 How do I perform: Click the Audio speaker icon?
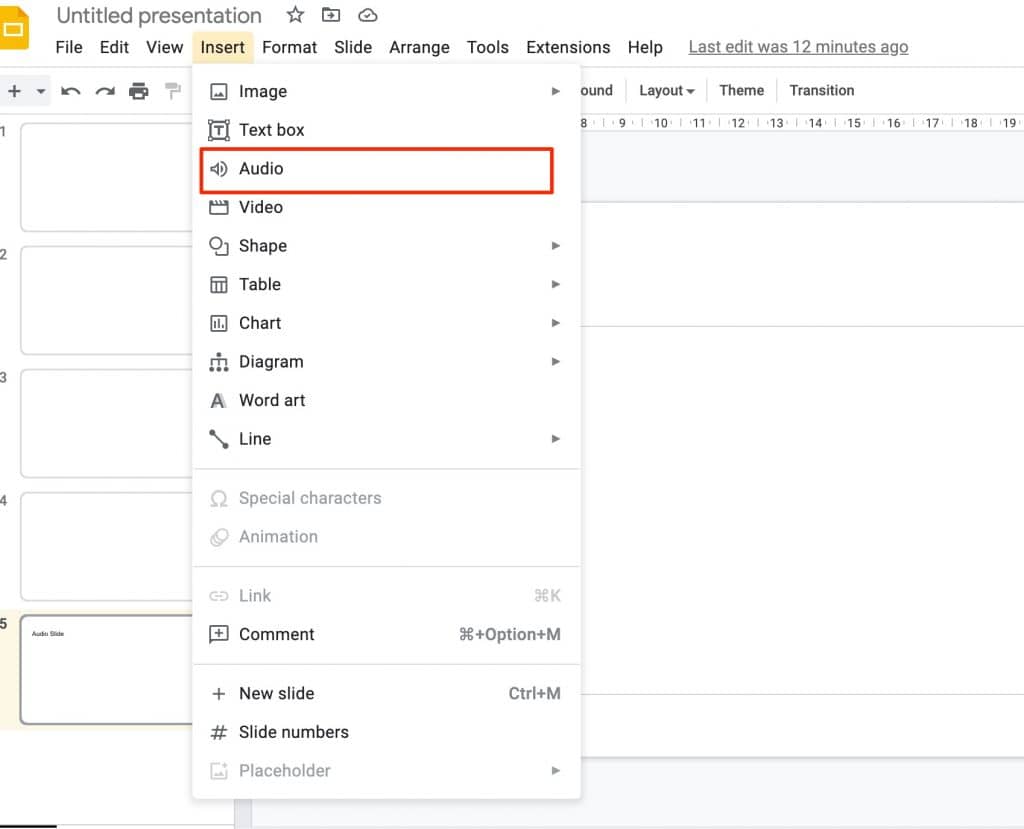pyautogui.click(x=219, y=169)
